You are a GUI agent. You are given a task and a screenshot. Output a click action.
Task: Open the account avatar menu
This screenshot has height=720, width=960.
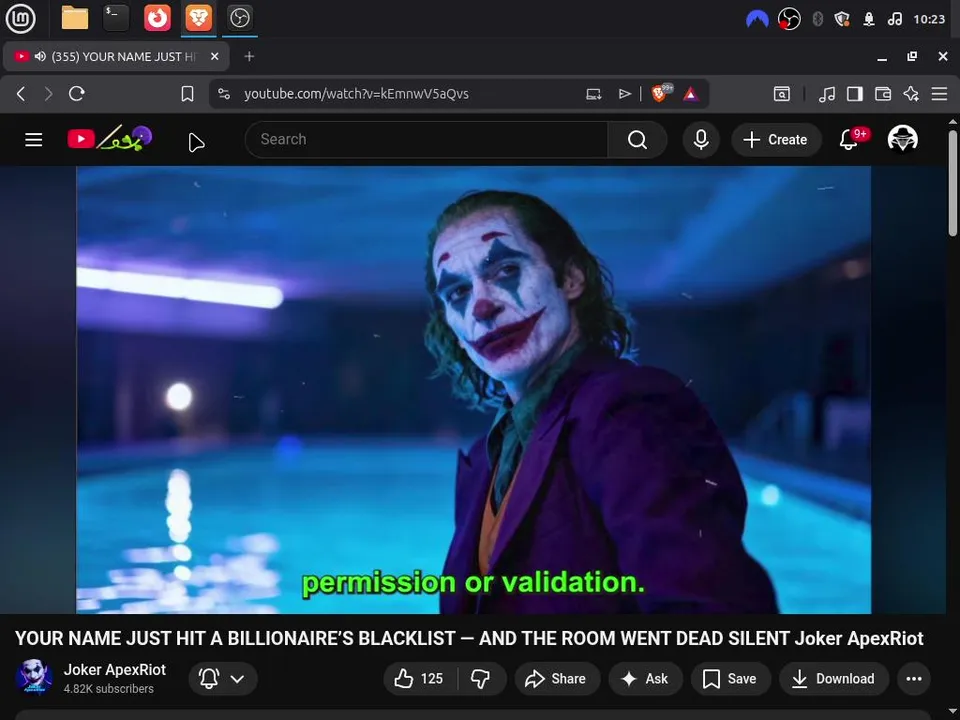click(902, 139)
